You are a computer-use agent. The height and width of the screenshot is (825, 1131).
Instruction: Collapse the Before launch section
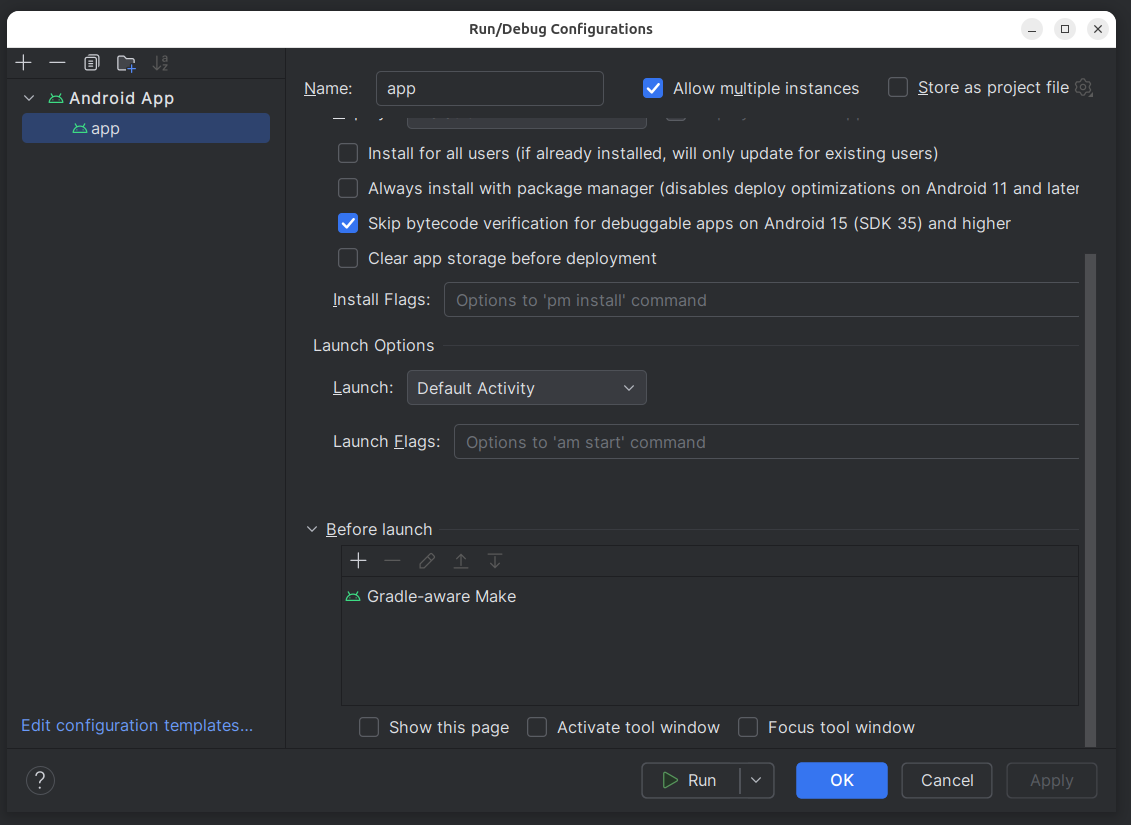313,530
